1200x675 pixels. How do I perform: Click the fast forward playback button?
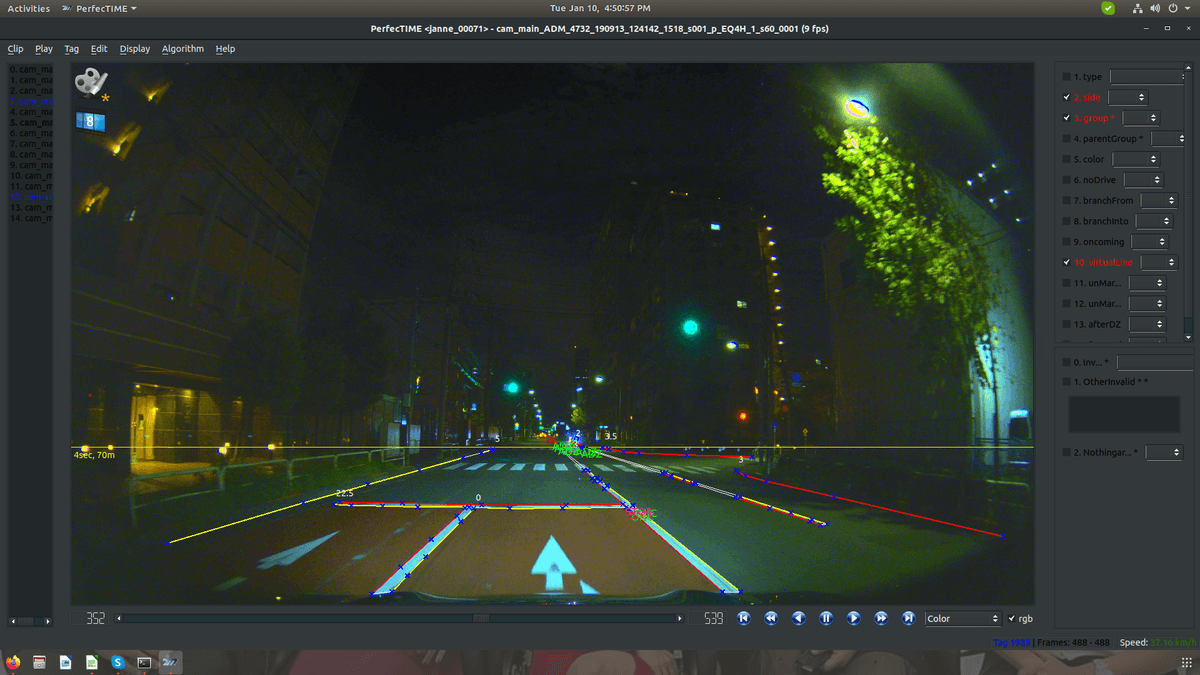point(881,618)
